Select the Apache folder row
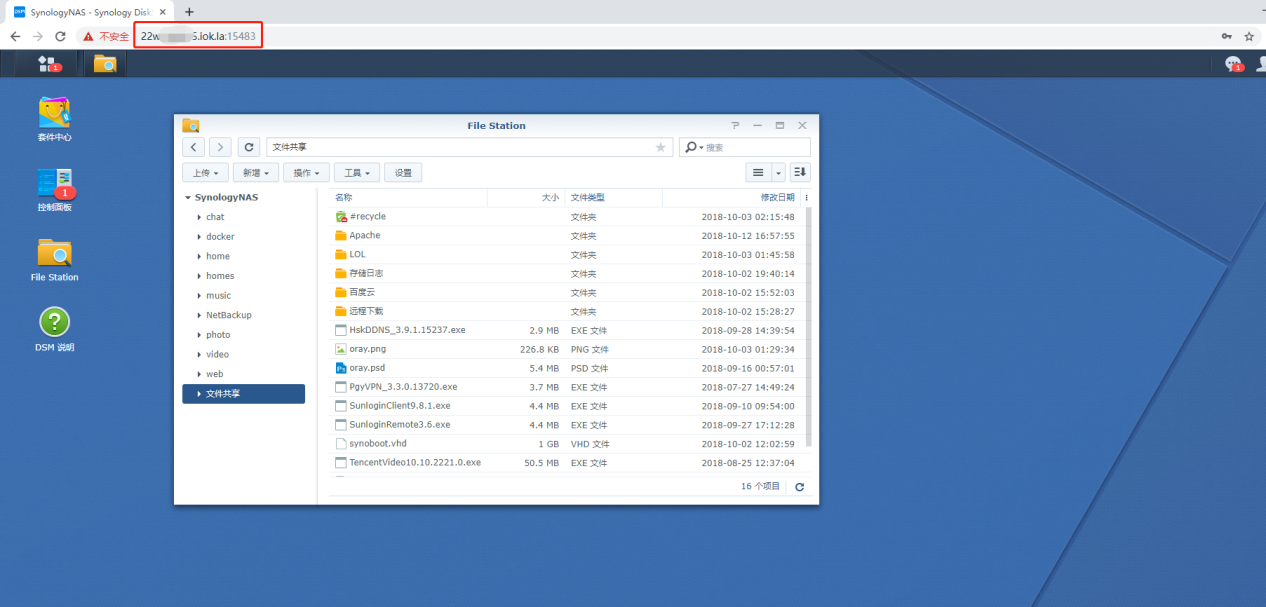Viewport: 1266px width, 607px height. (x=566, y=236)
